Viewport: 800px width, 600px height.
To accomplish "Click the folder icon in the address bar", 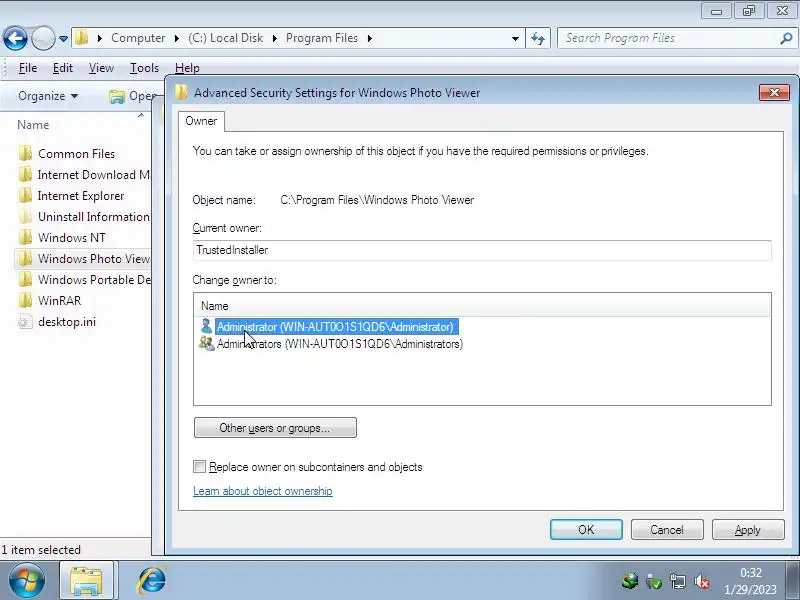I will point(82,38).
